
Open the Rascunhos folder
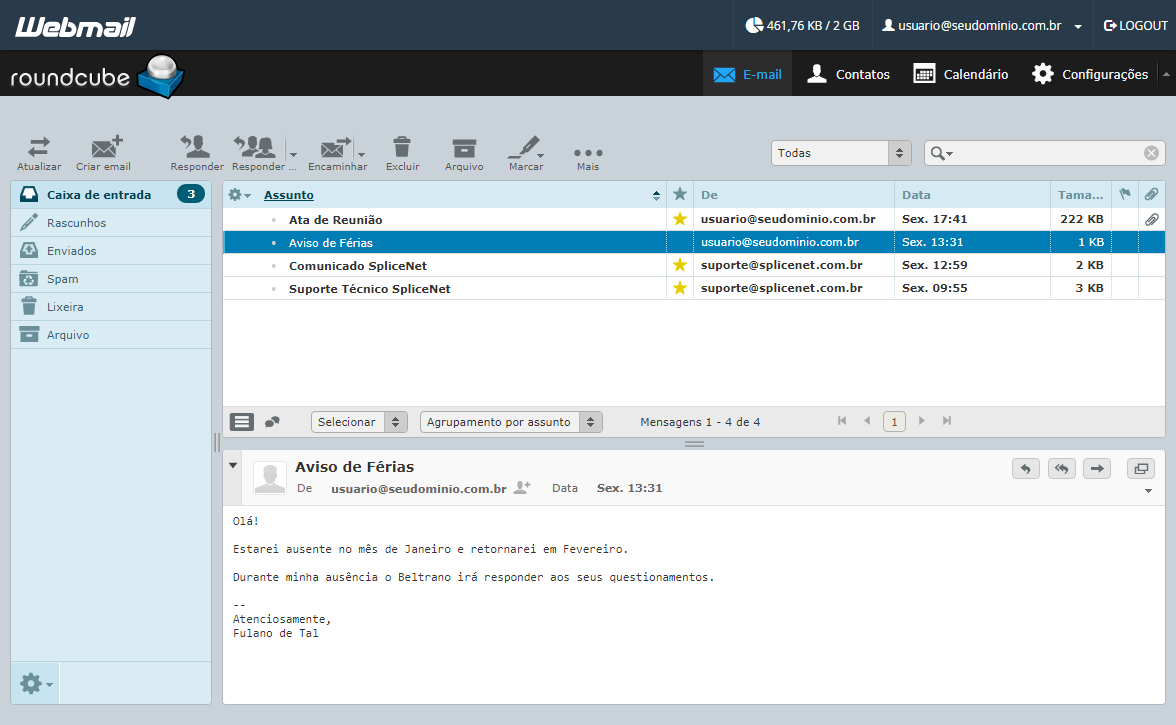coord(111,223)
